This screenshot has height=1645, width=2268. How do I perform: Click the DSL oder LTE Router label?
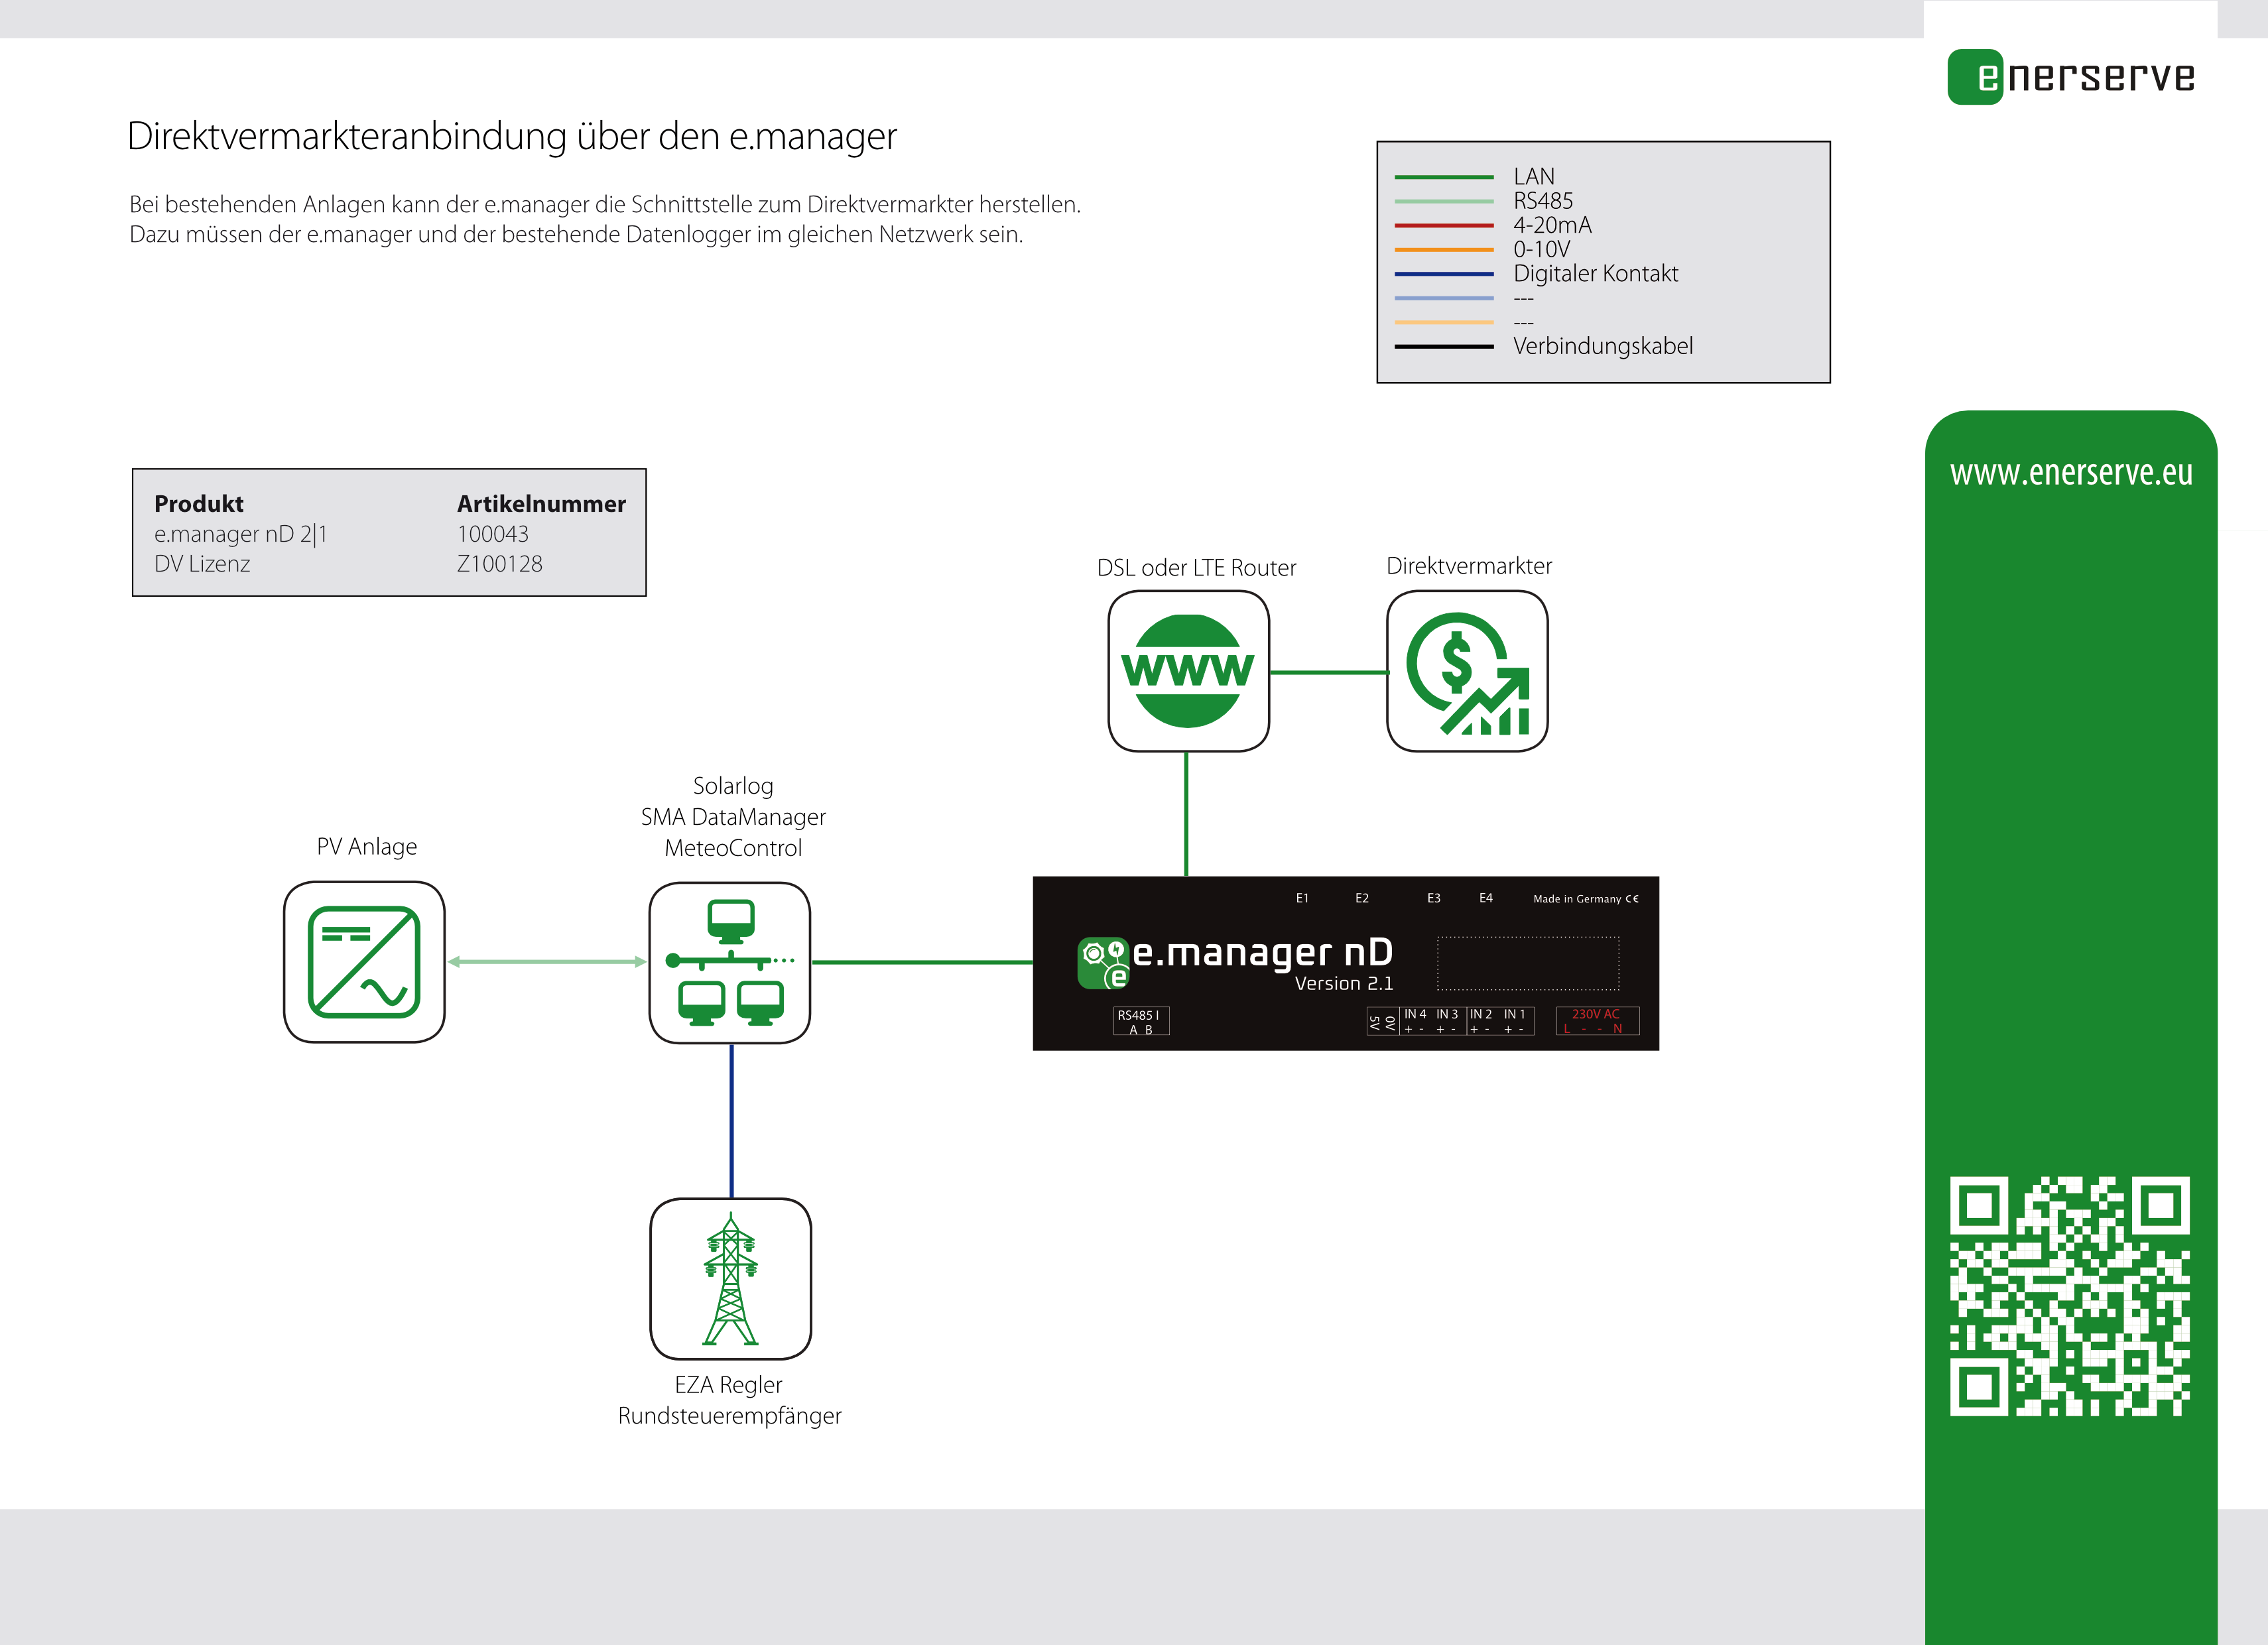pos(1196,568)
